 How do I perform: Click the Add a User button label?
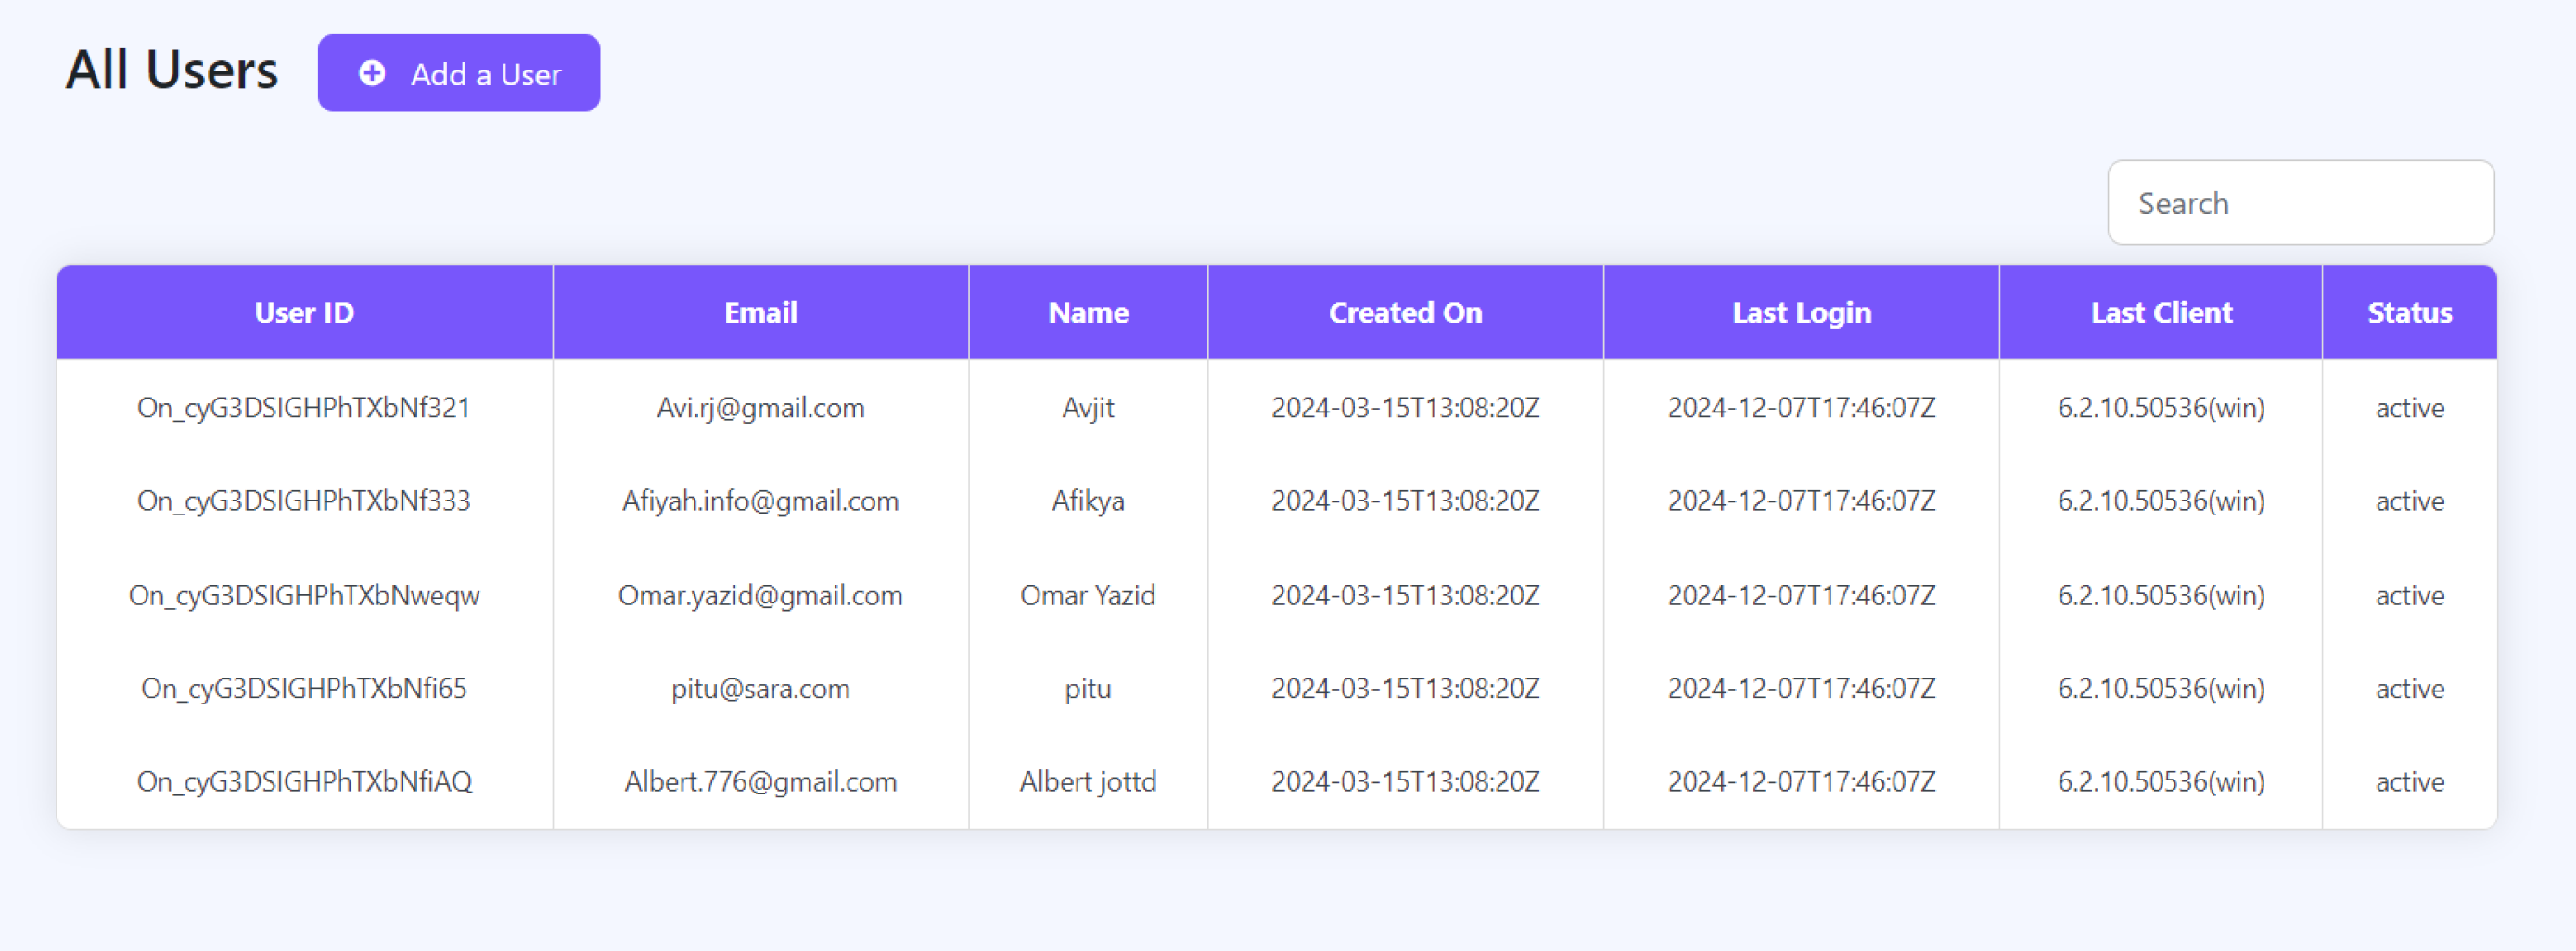coord(486,74)
